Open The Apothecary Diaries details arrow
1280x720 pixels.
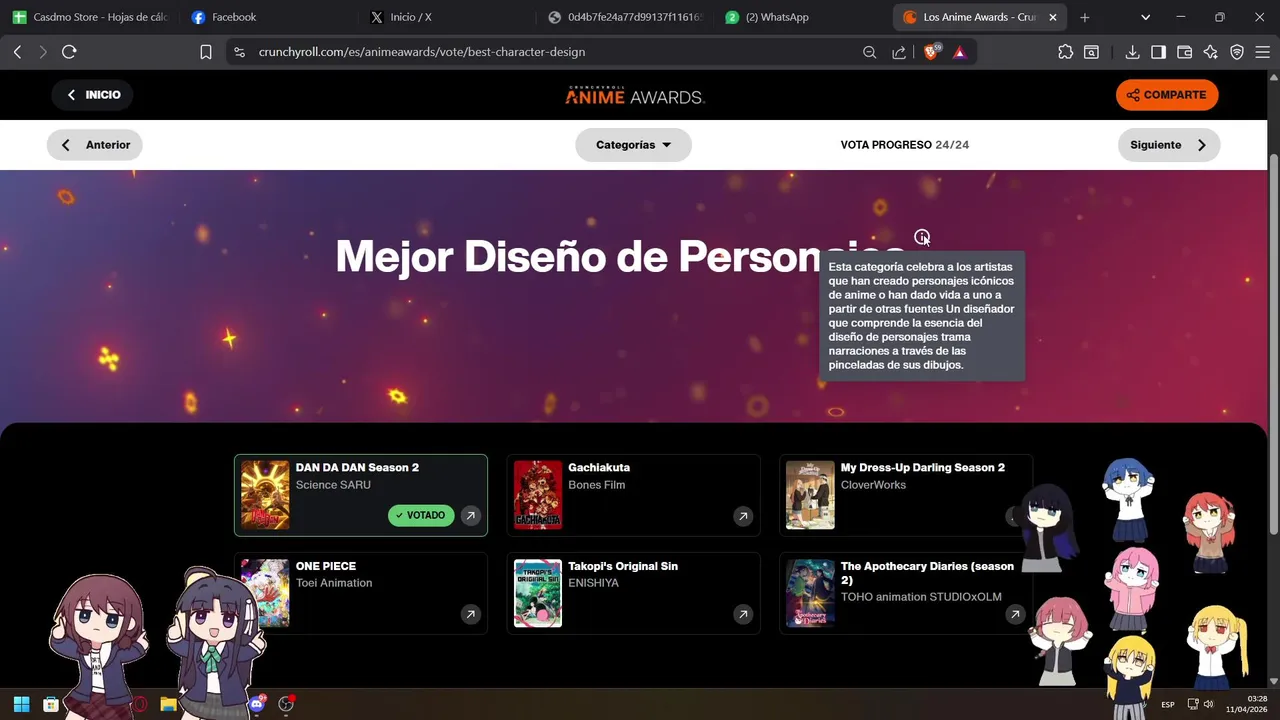pyautogui.click(x=1015, y=614)
